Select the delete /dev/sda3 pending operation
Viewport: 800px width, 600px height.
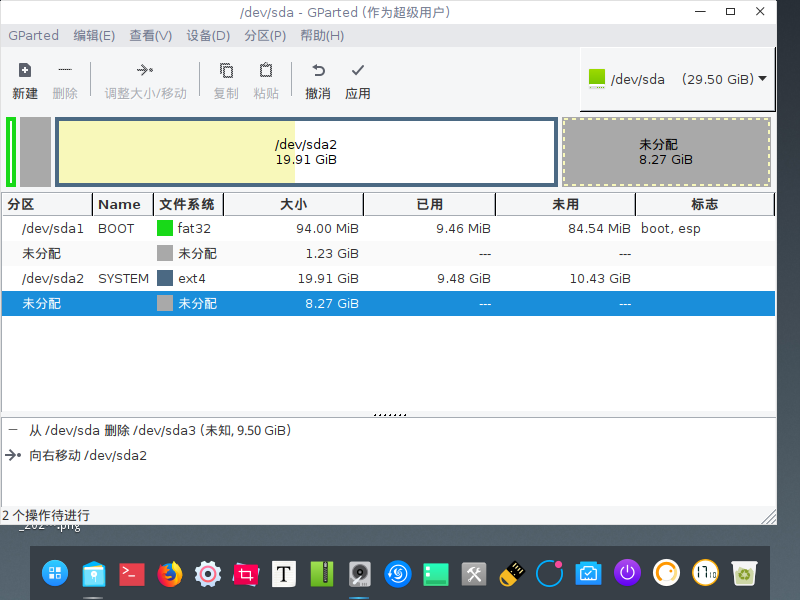pos(160,431)
